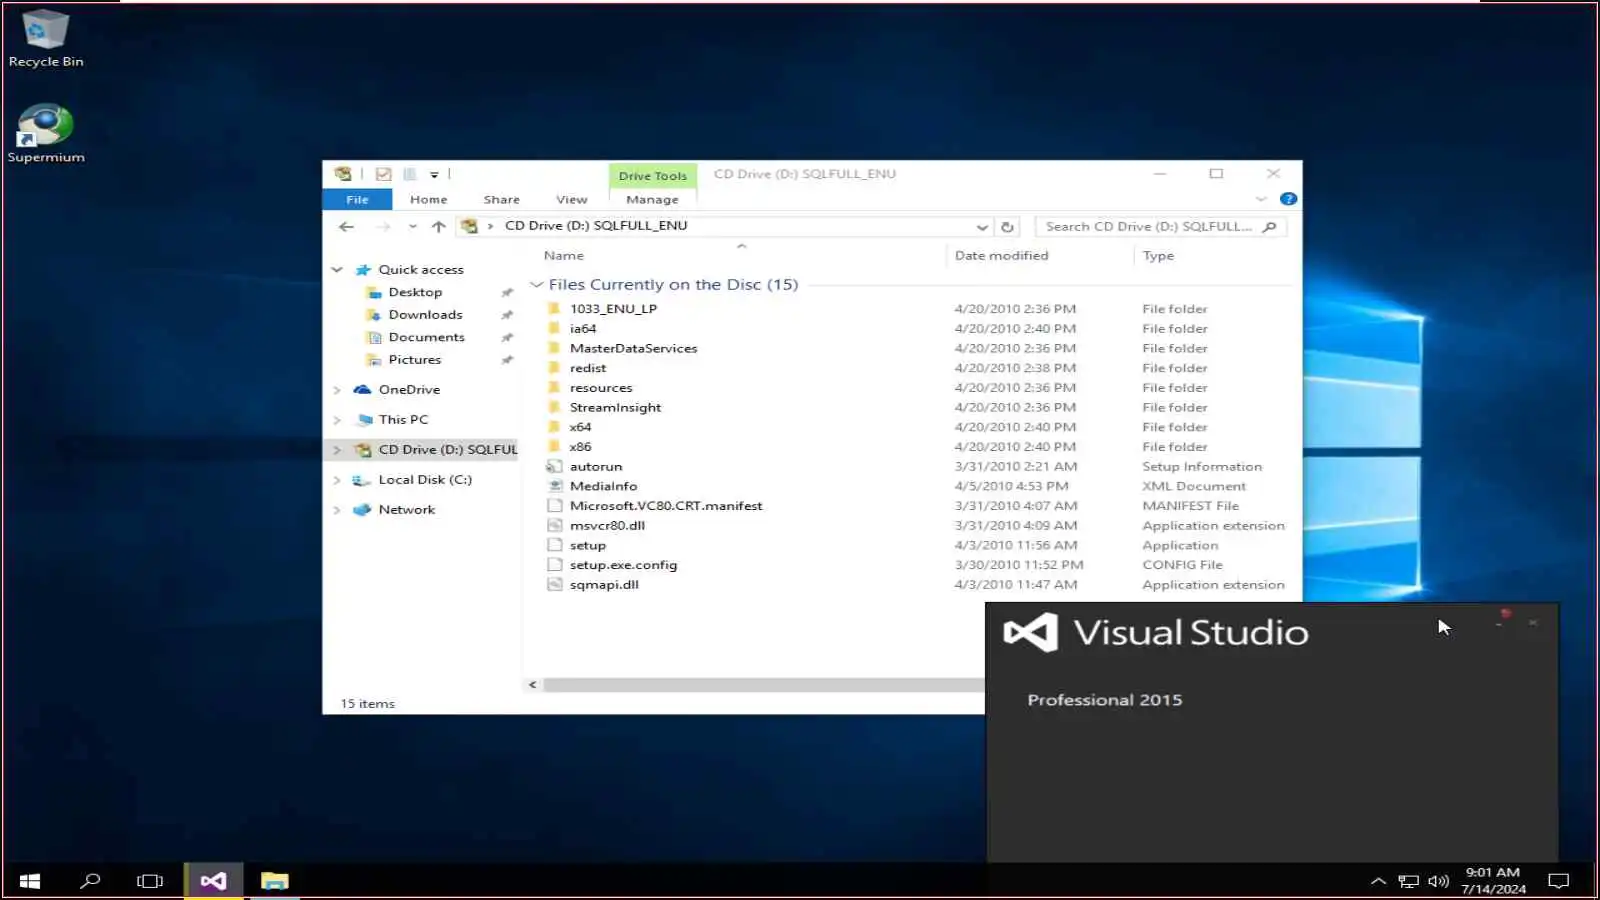Sort files by the Type column
The height and width of the screenshot is (900, 1600).
(1158, 256)
